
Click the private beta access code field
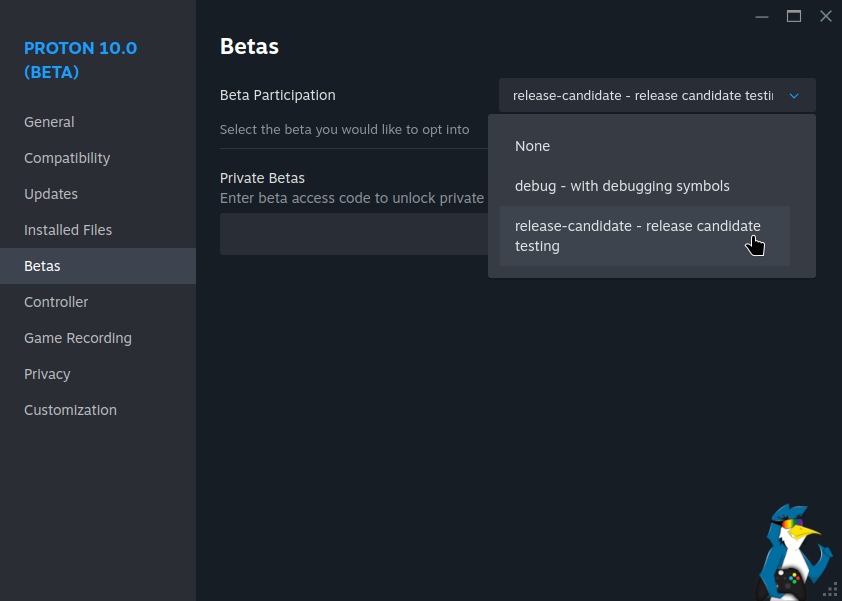(352, 234)
